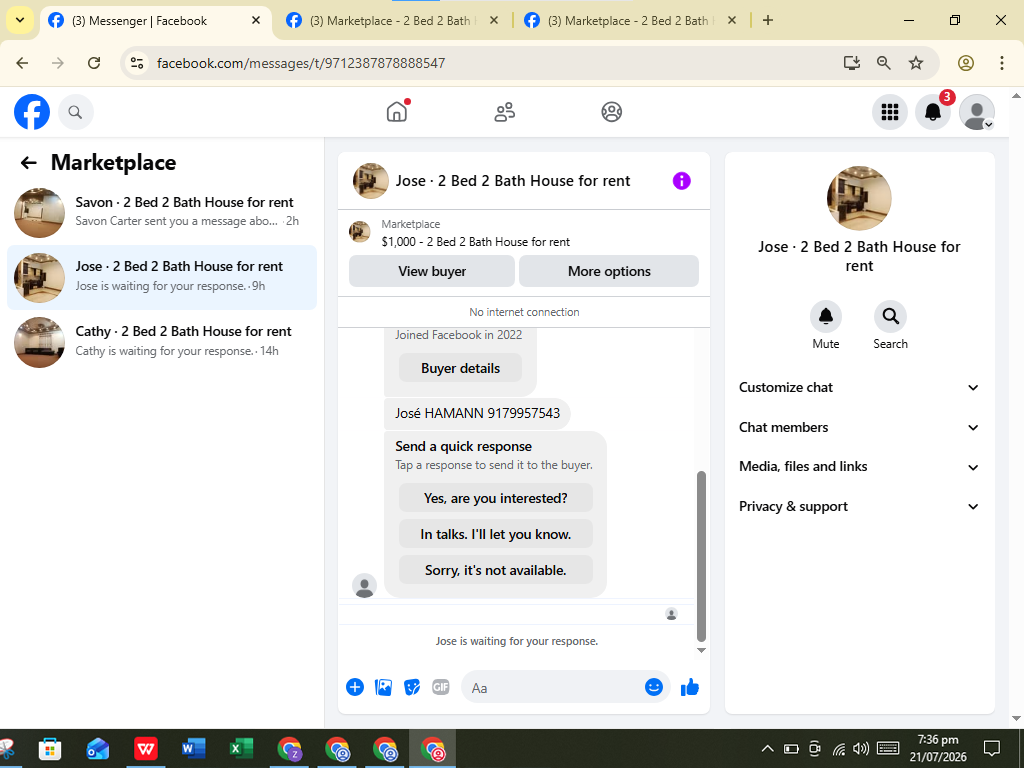The height and width of the screenshot is (768, 1024).
Task: Open the Facebook logo home link
Action: tap(32, 112)
